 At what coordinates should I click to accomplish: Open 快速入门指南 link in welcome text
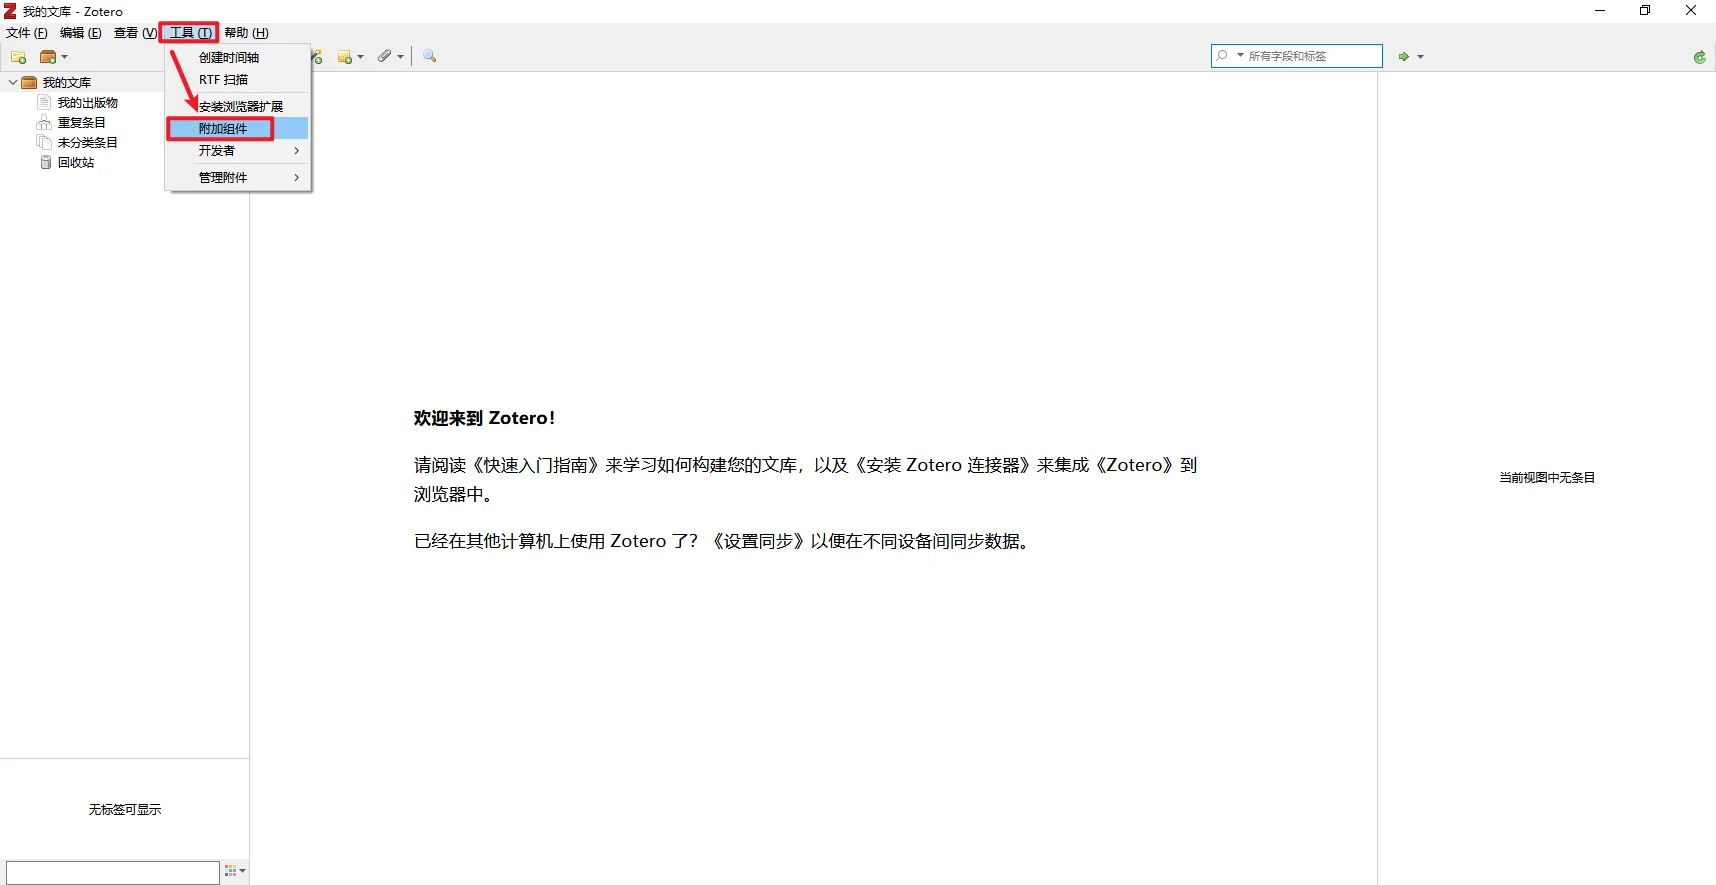(x=536, y=465)
